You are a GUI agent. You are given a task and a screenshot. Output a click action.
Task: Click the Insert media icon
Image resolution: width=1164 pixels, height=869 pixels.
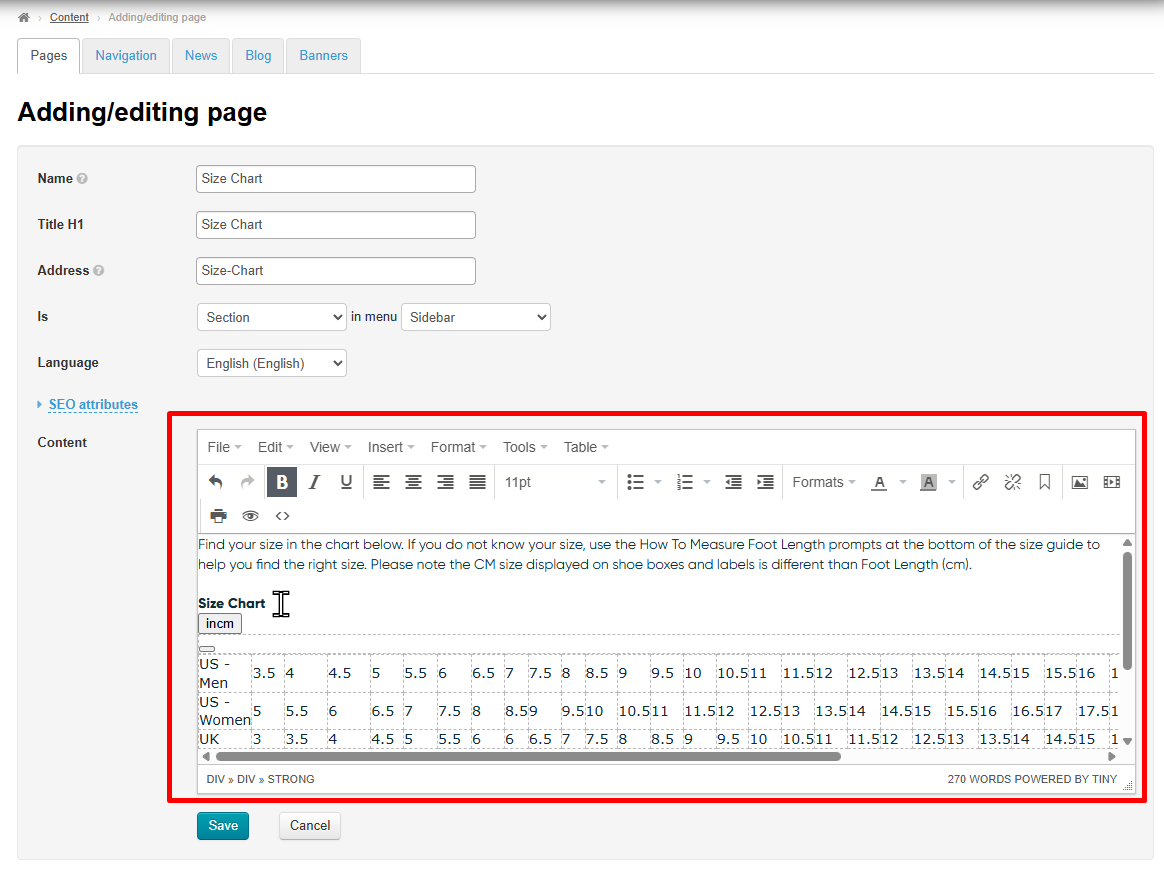(x=1111, y=482)
